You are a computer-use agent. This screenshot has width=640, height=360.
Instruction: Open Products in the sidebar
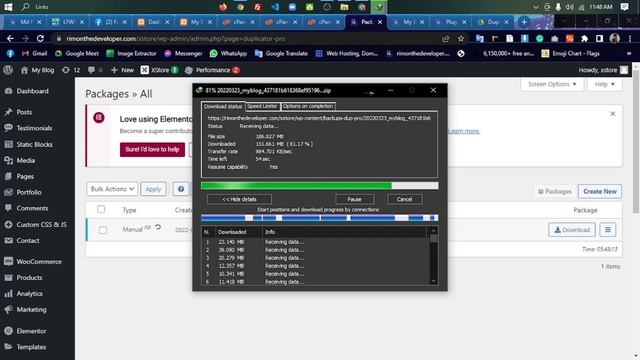(23, 278)
